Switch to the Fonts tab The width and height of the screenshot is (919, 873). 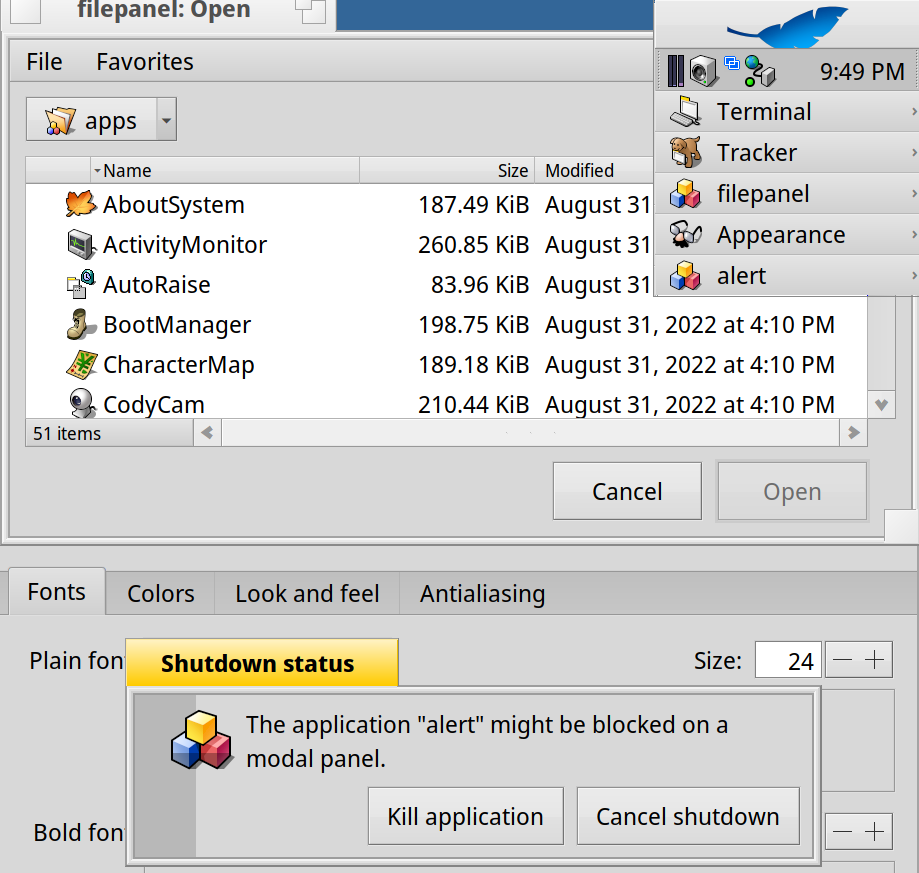[57, 592]
